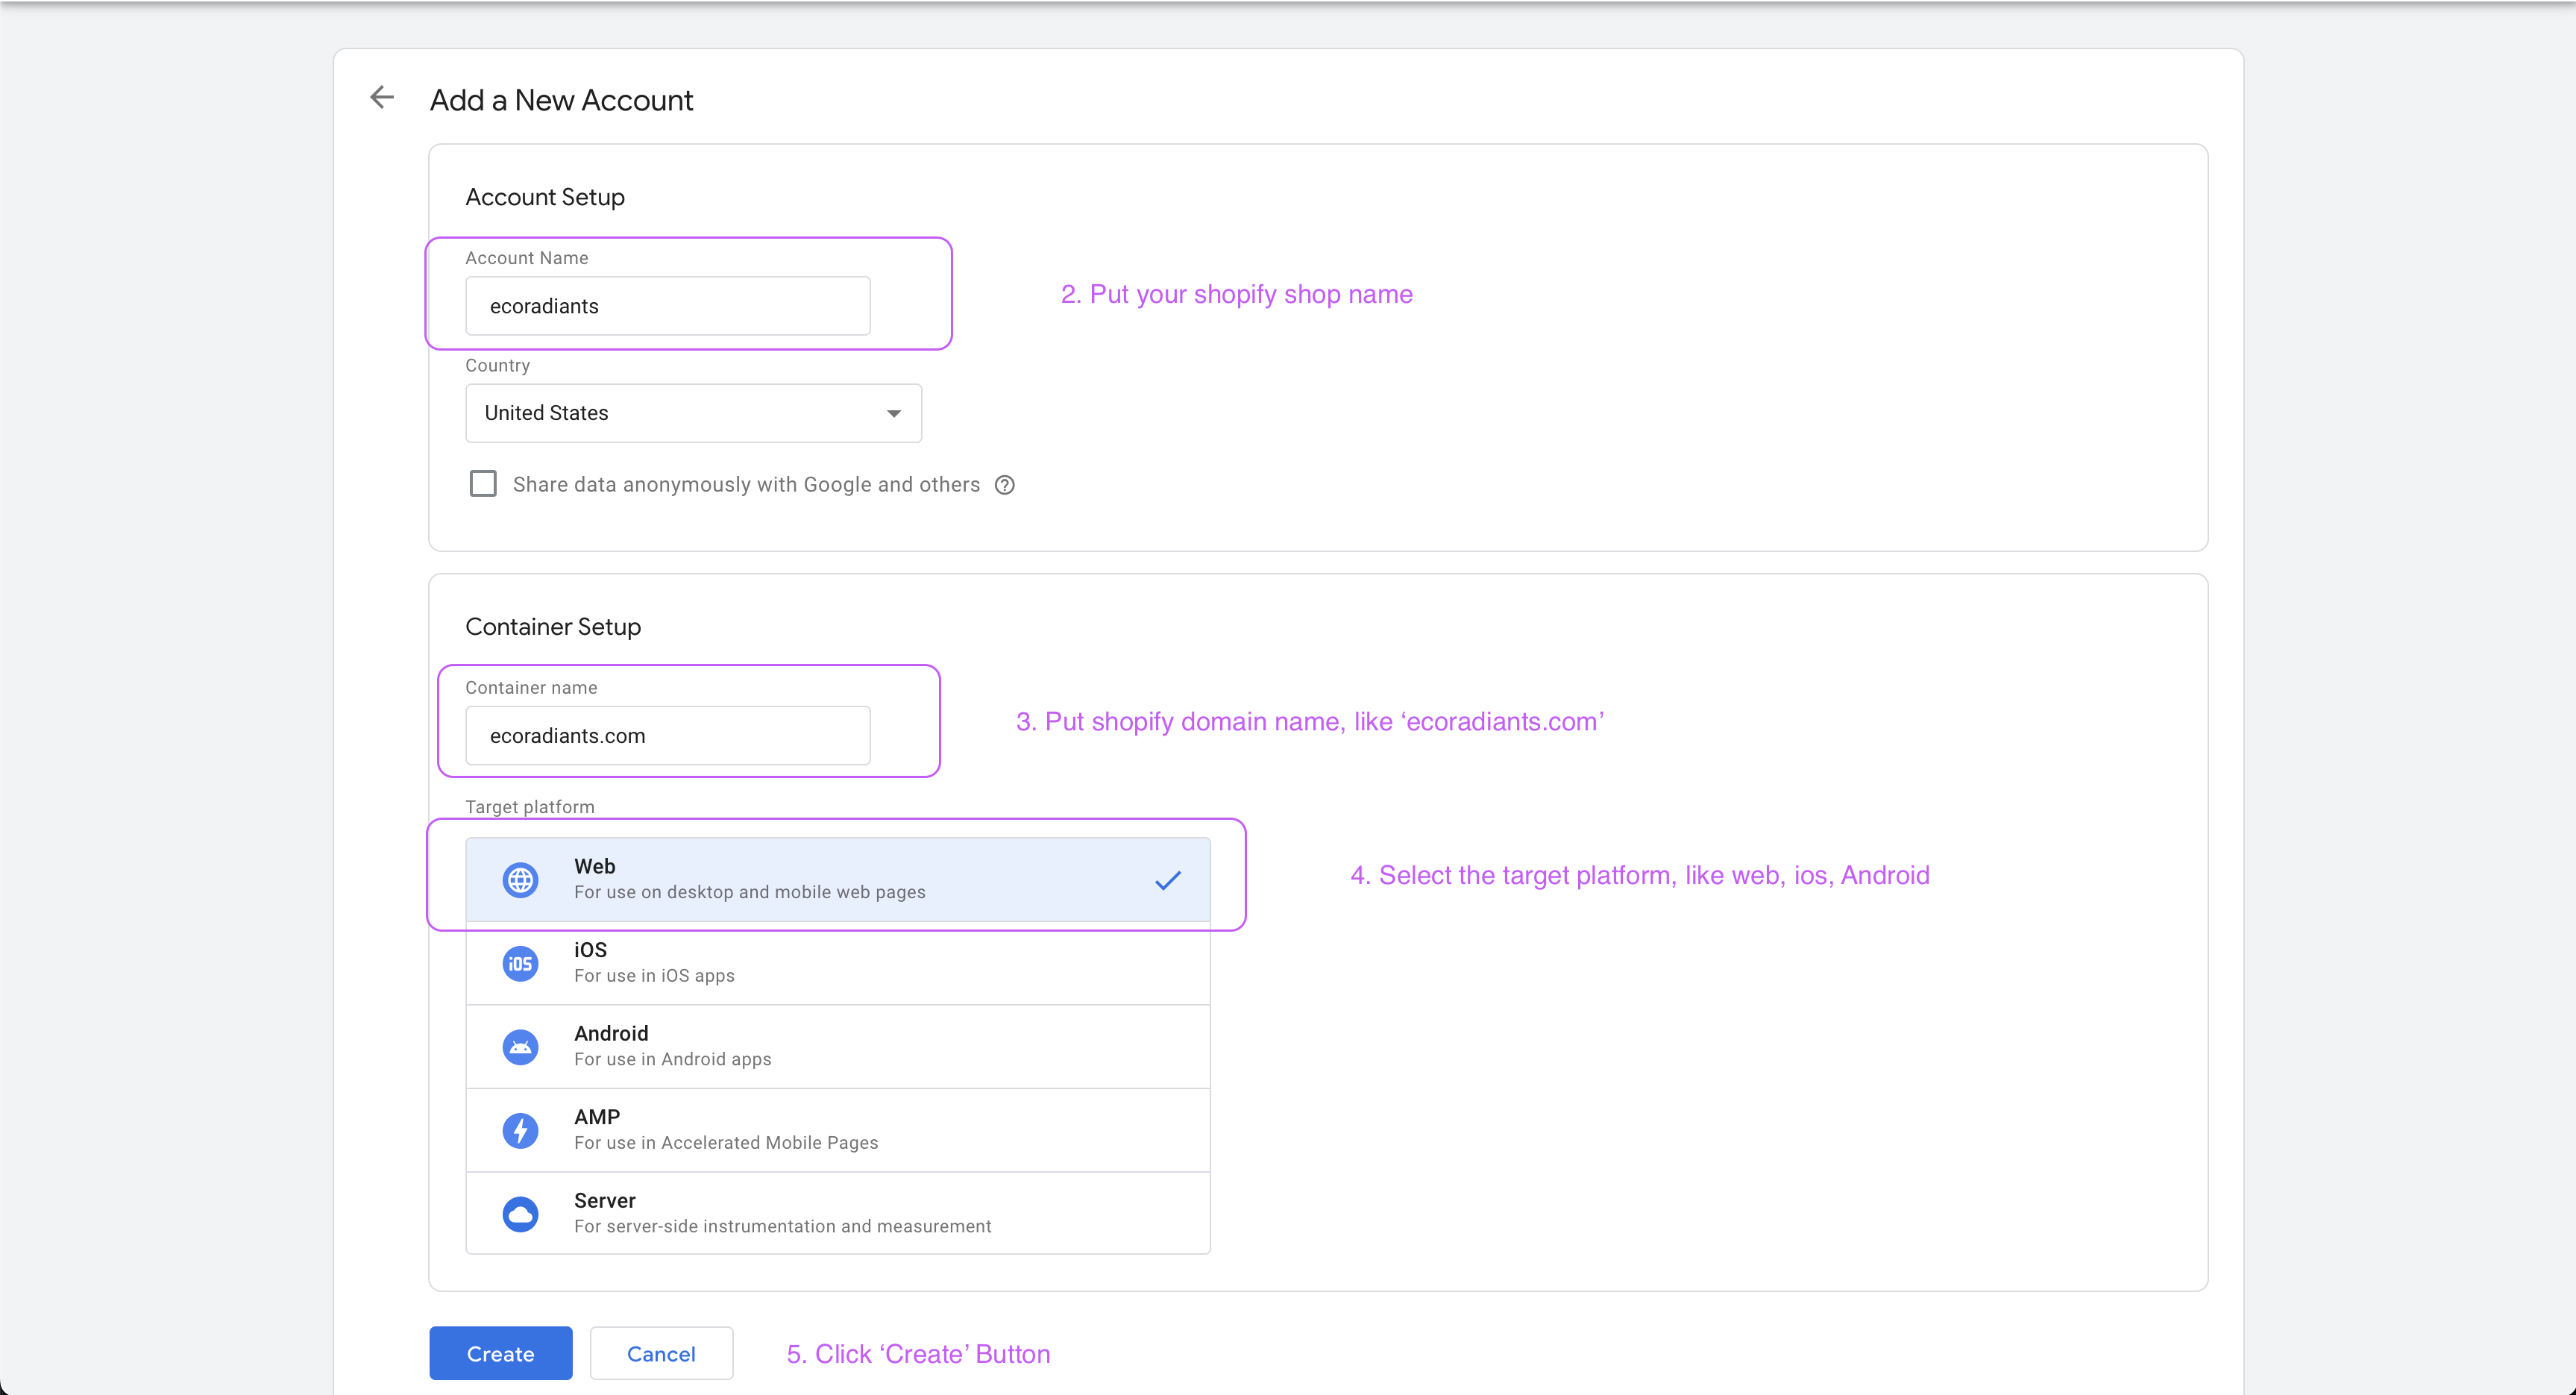This screenshot has width=2576, height=1395.
Task: Click the Server cloud icon
Action: click(520, 1214)
